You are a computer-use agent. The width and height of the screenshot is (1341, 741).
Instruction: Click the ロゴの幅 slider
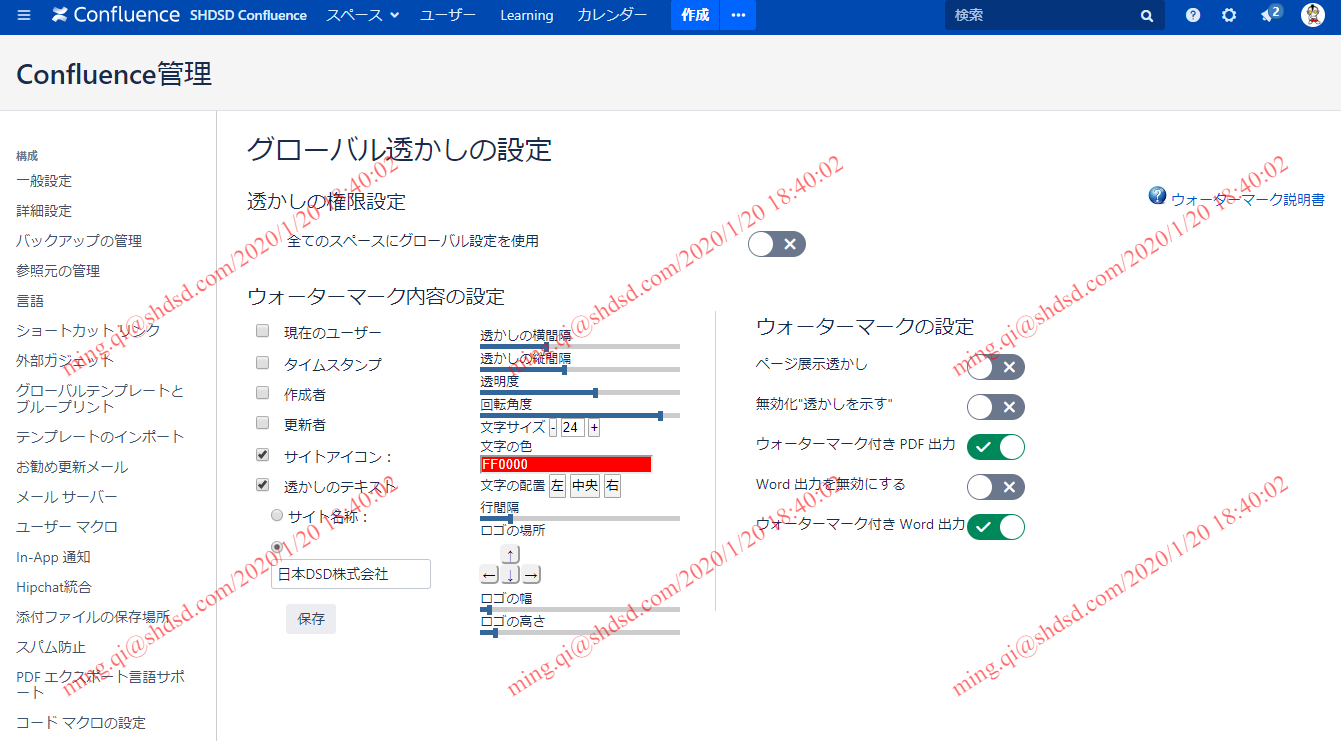pyautogui.click(x=580, y=609)
